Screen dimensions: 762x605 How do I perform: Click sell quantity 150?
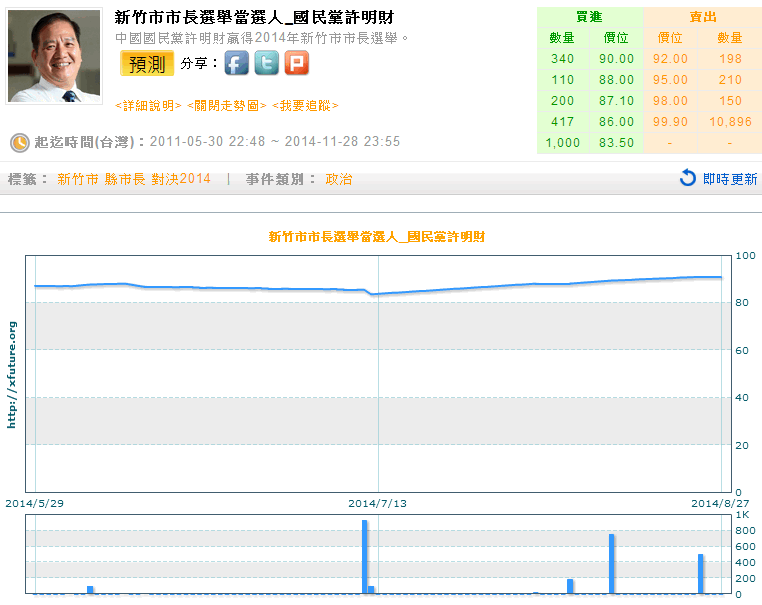pos(730,101)
